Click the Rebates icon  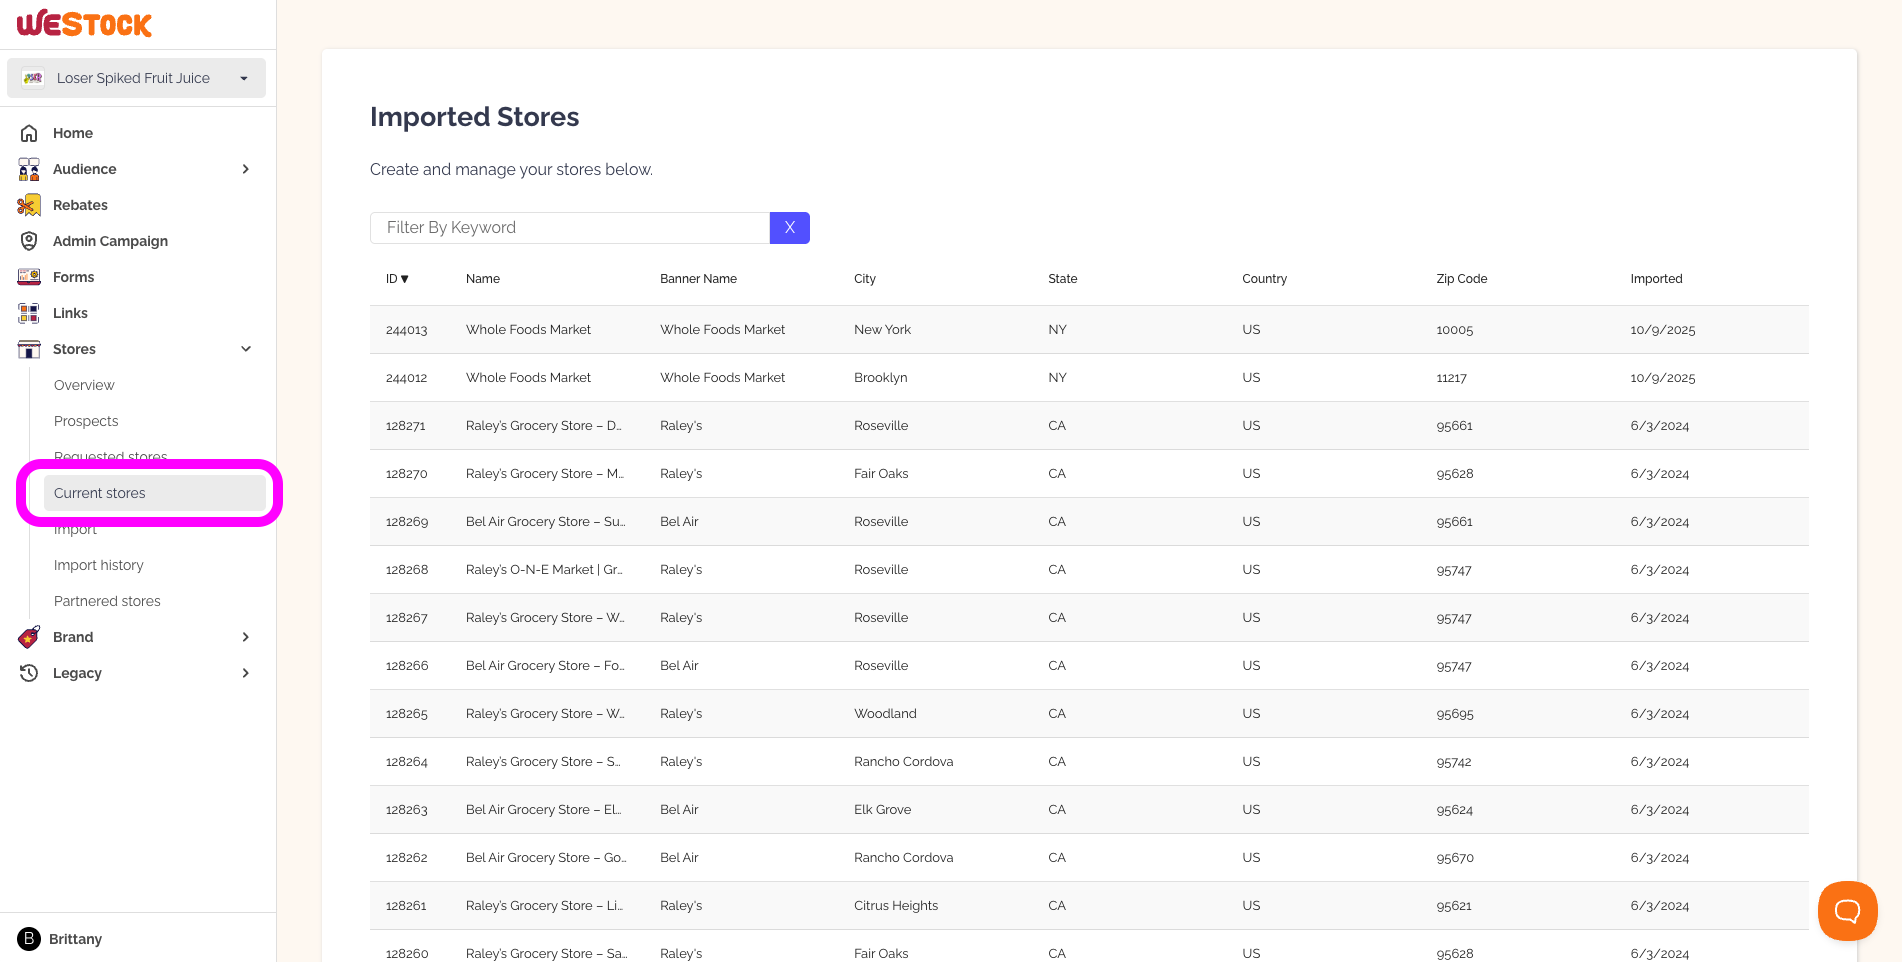pos(29,205)
